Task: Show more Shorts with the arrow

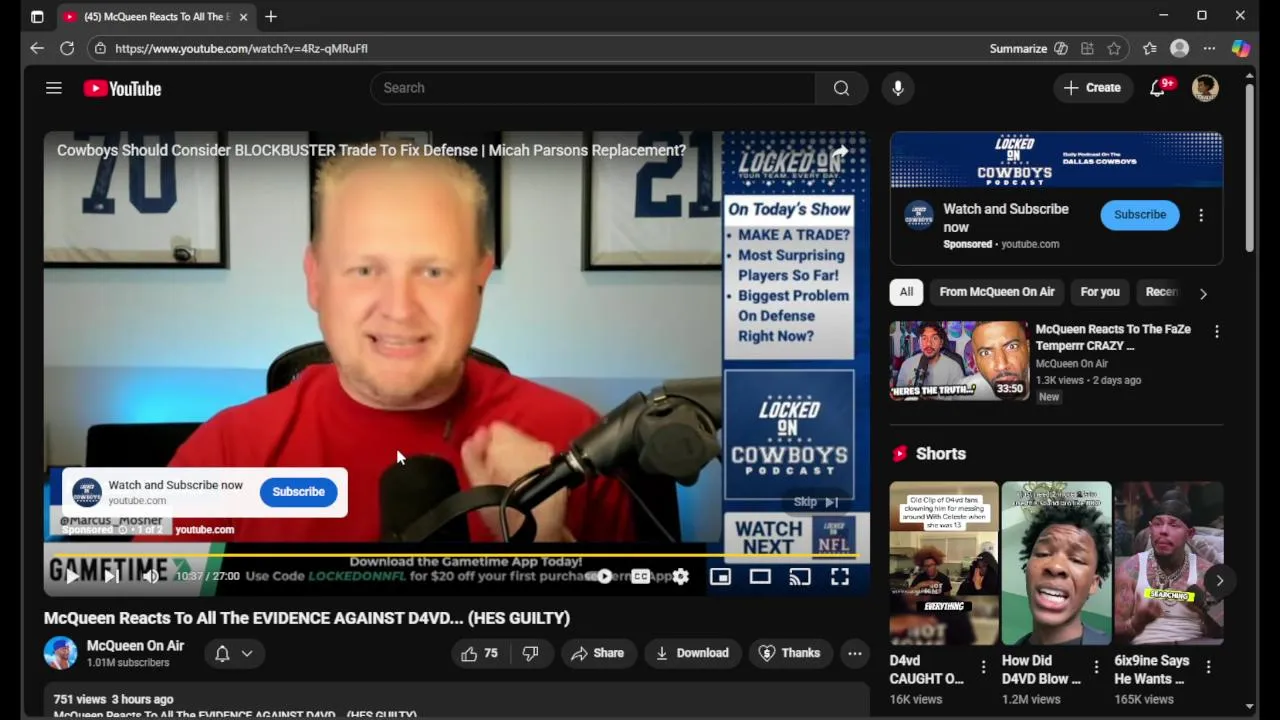Action: [x=1219, y=580]
